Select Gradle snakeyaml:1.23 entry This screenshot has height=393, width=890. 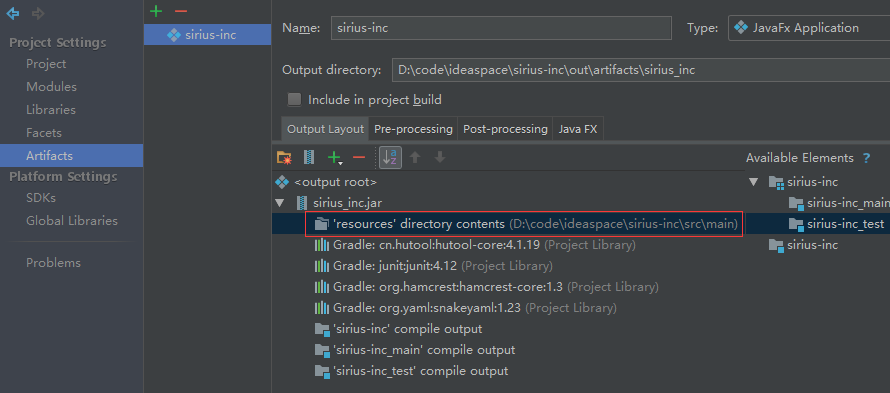click(x=475, y=308)
